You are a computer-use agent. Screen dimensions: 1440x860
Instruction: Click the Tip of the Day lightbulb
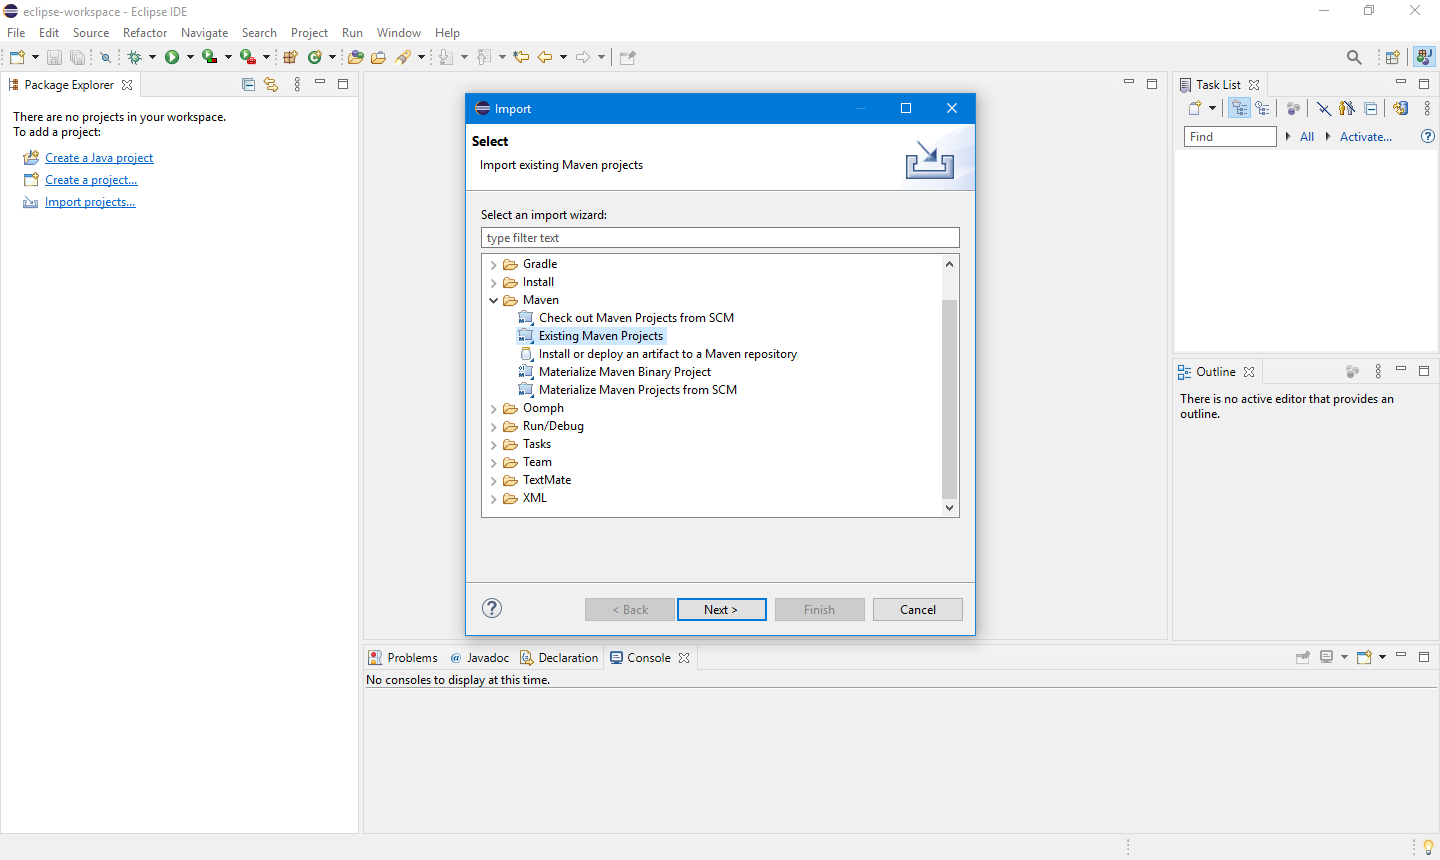[1428, 847]
